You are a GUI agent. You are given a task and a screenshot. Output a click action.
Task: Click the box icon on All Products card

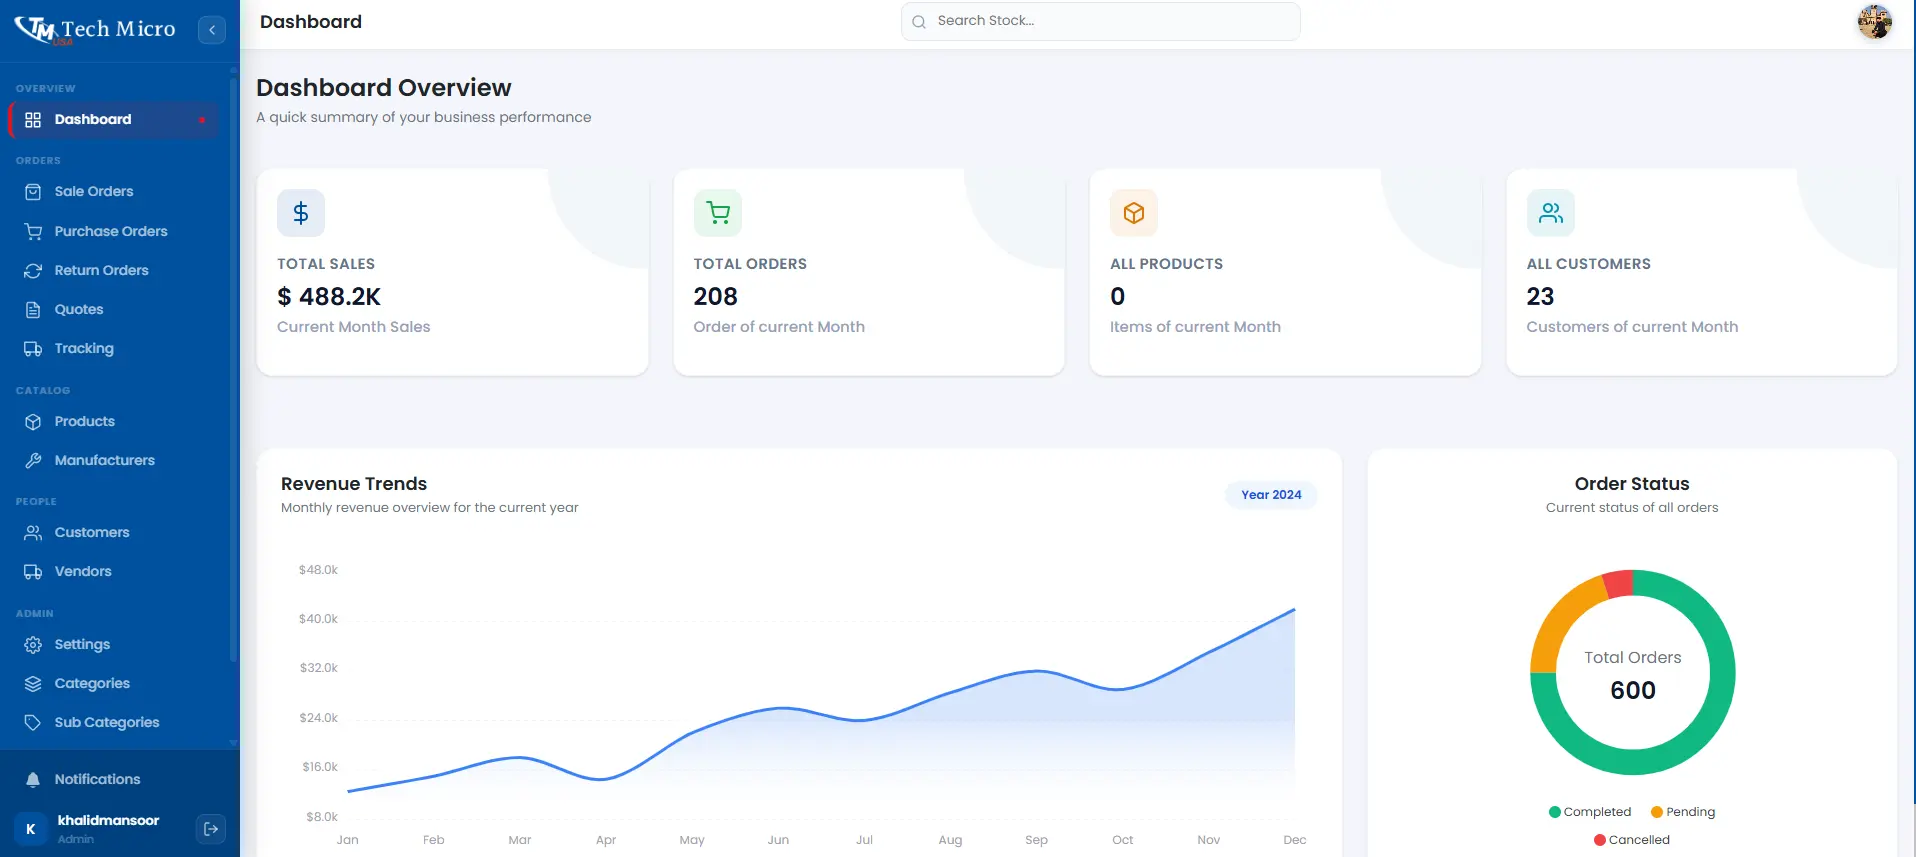[1134, 213]
